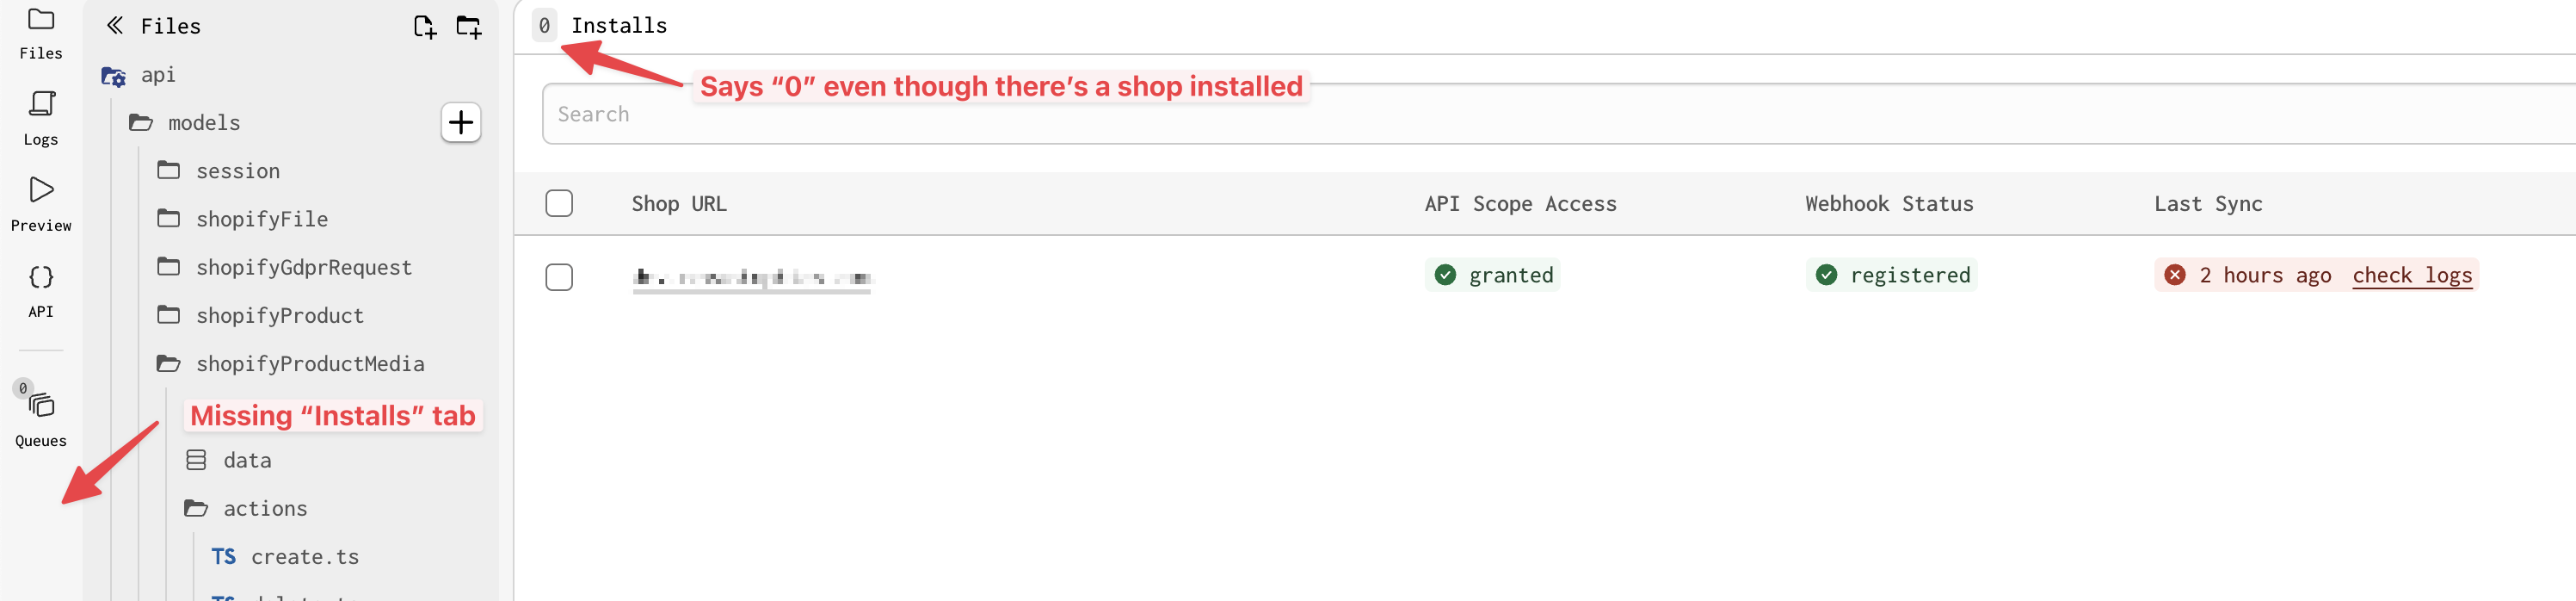Select the data item under shopifyProductMedia

(247, 461)
